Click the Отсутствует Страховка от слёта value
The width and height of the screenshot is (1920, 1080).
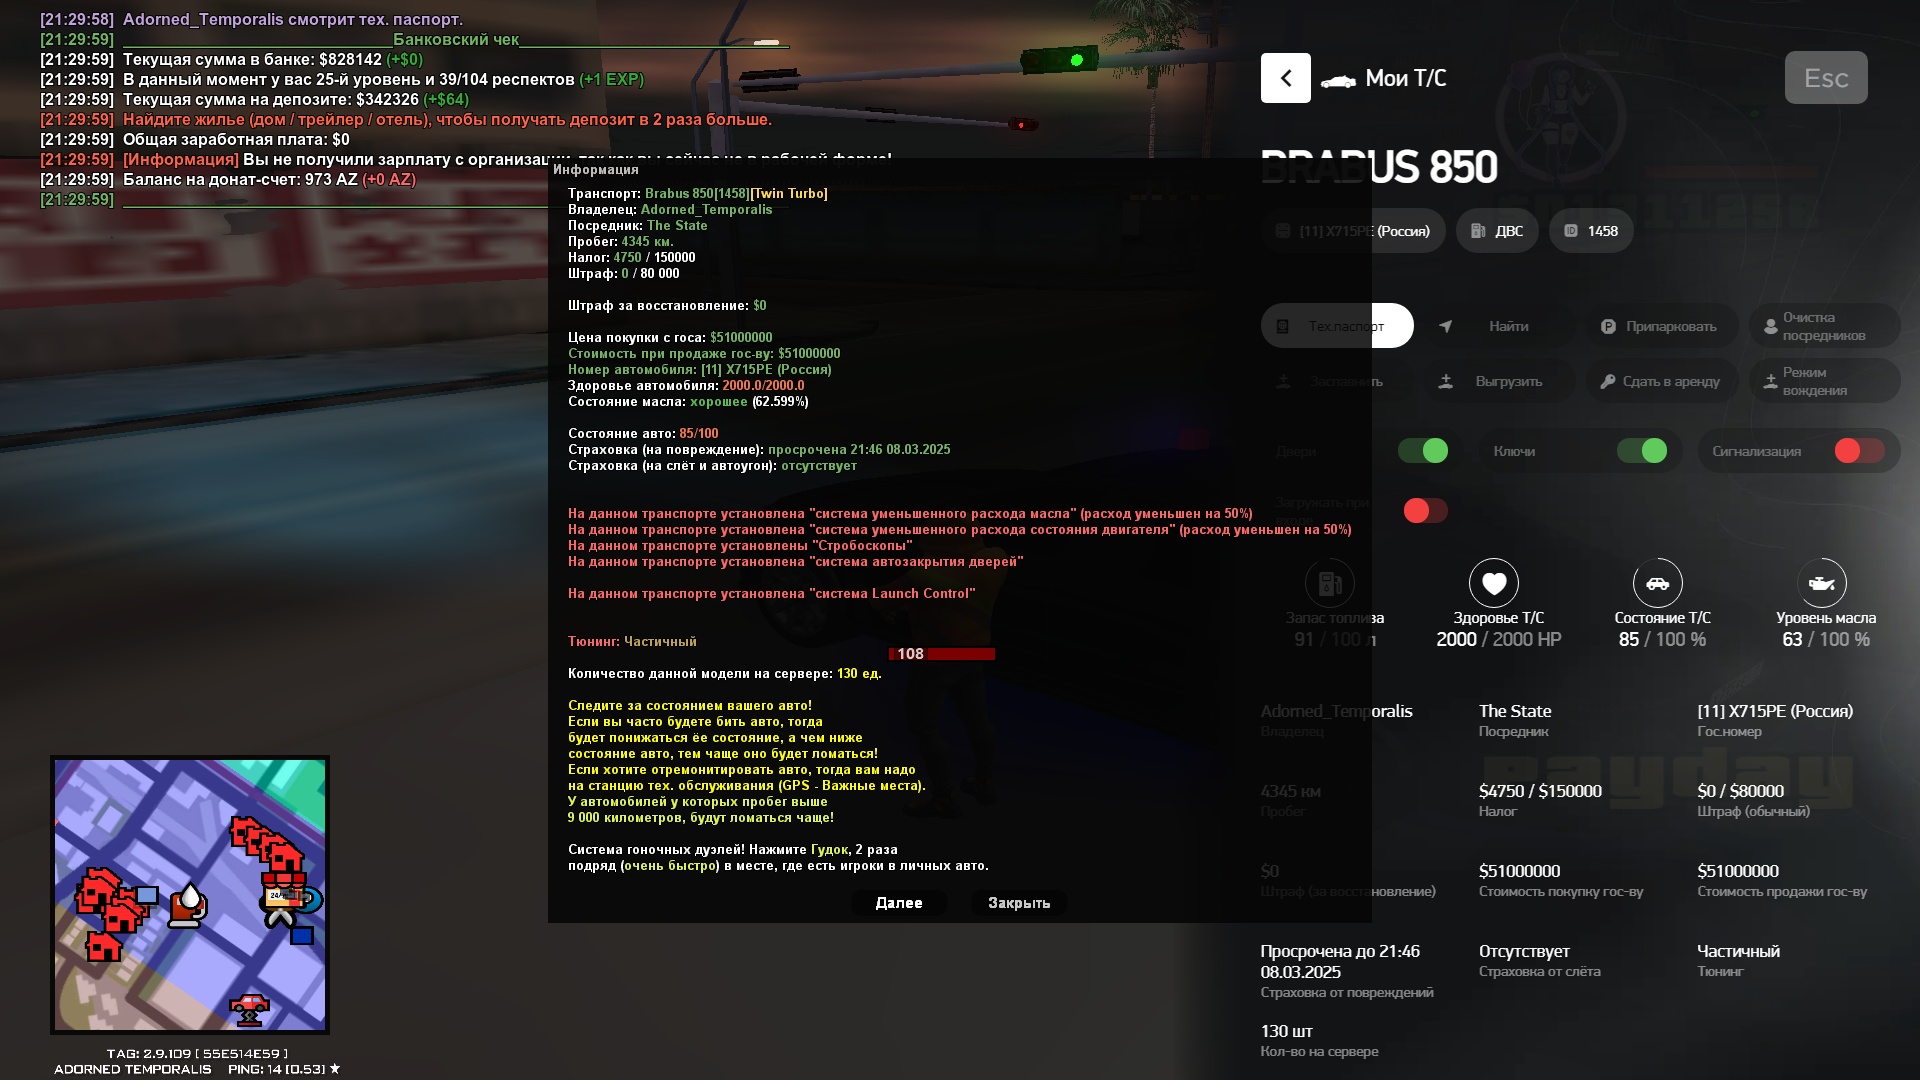tap(1524, 951)
